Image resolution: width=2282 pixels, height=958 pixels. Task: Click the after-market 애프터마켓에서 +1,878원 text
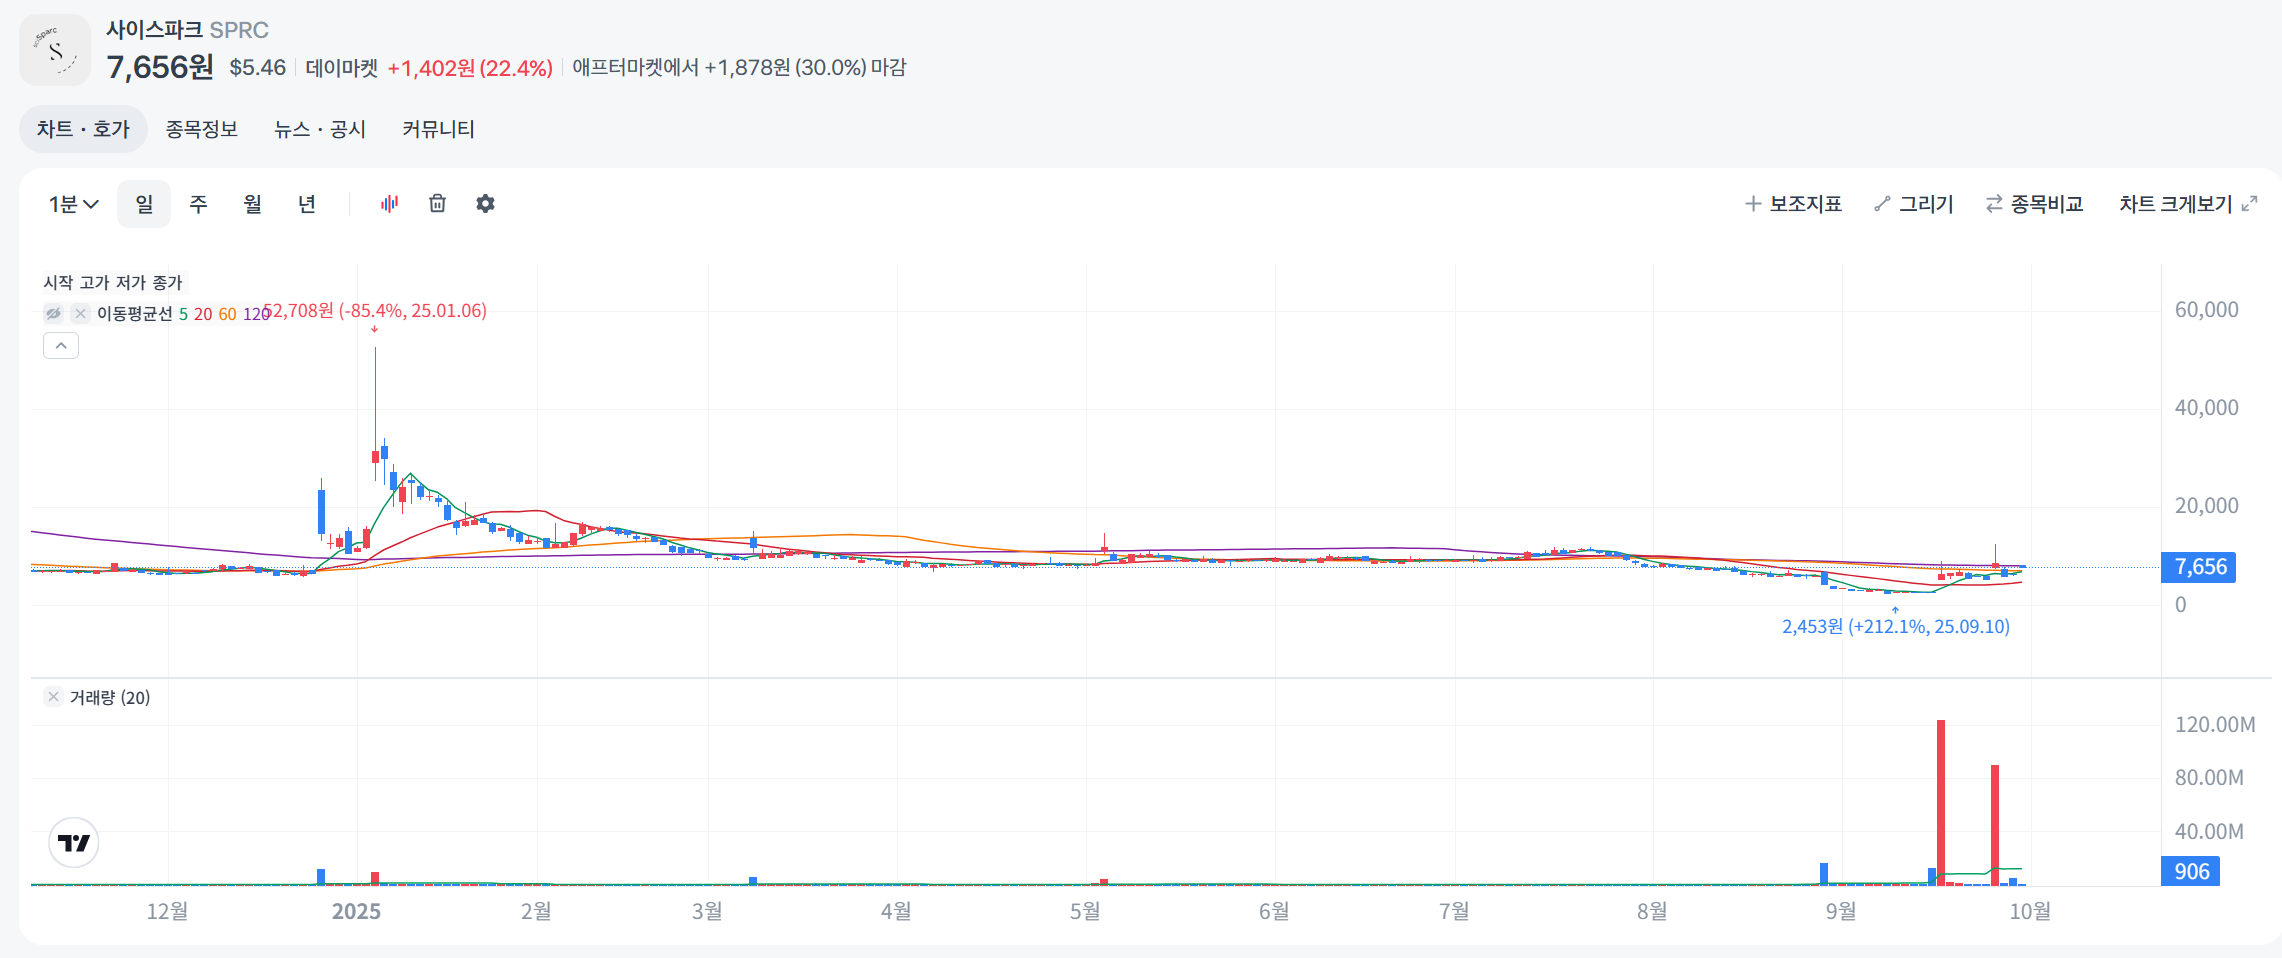[x=739, y=67]
